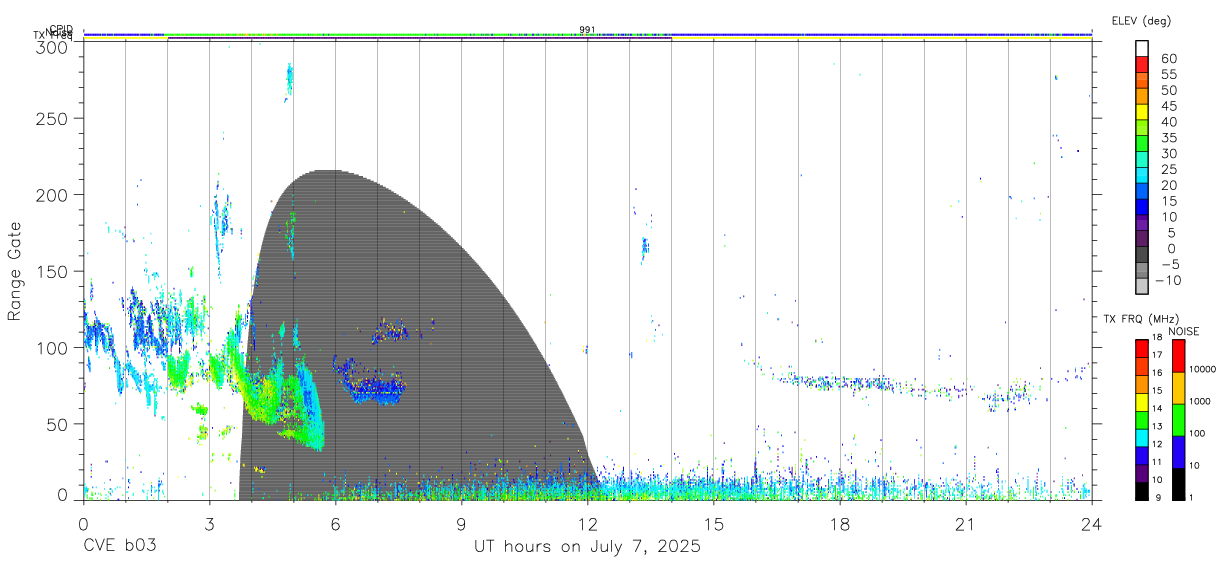This screenshot has width=1228, height=567.
Task: Click the y-axis tick label '150'
Action: (53, 271)
